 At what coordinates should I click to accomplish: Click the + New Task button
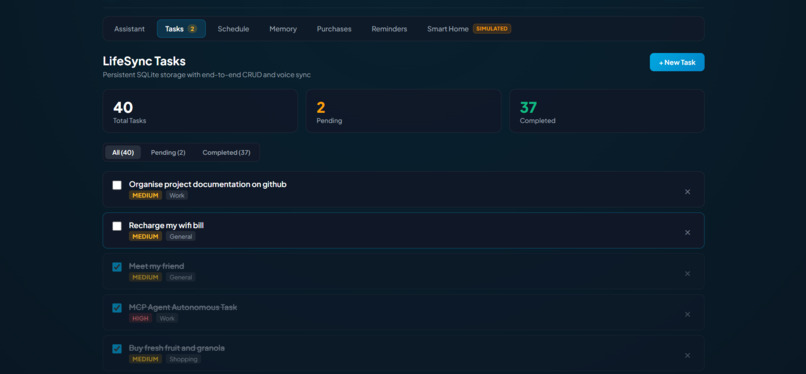click(x=677, y=62)
